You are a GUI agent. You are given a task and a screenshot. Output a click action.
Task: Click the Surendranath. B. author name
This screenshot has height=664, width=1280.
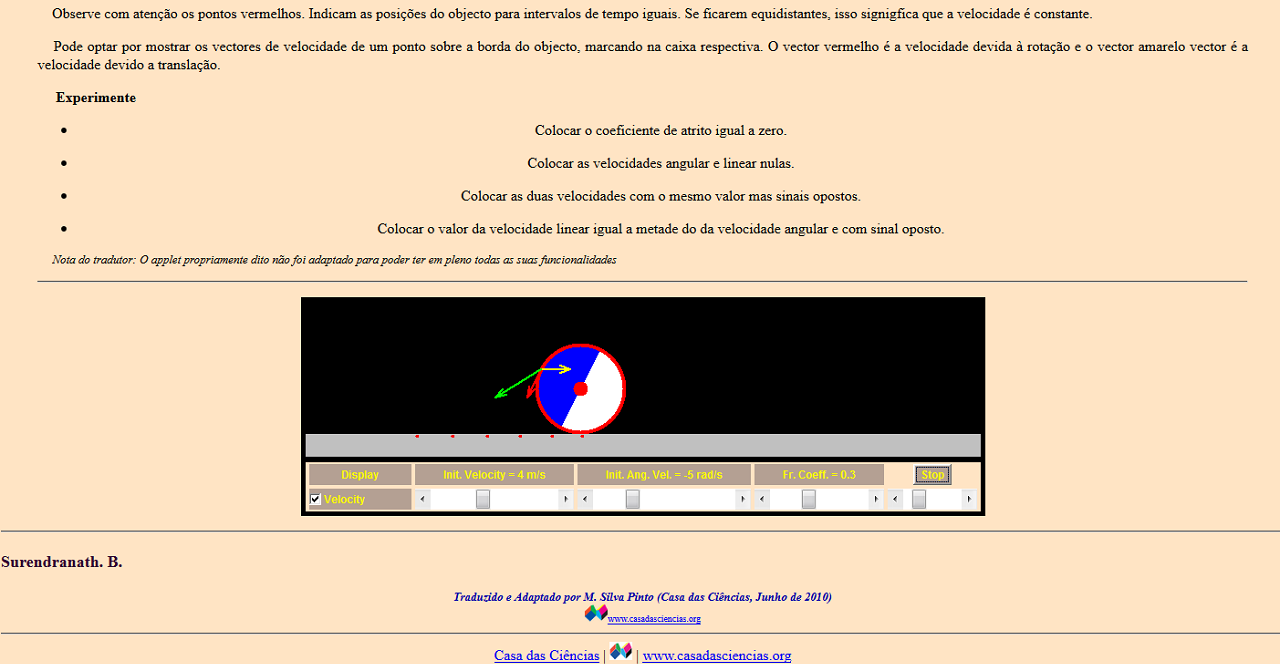point(62,562)
